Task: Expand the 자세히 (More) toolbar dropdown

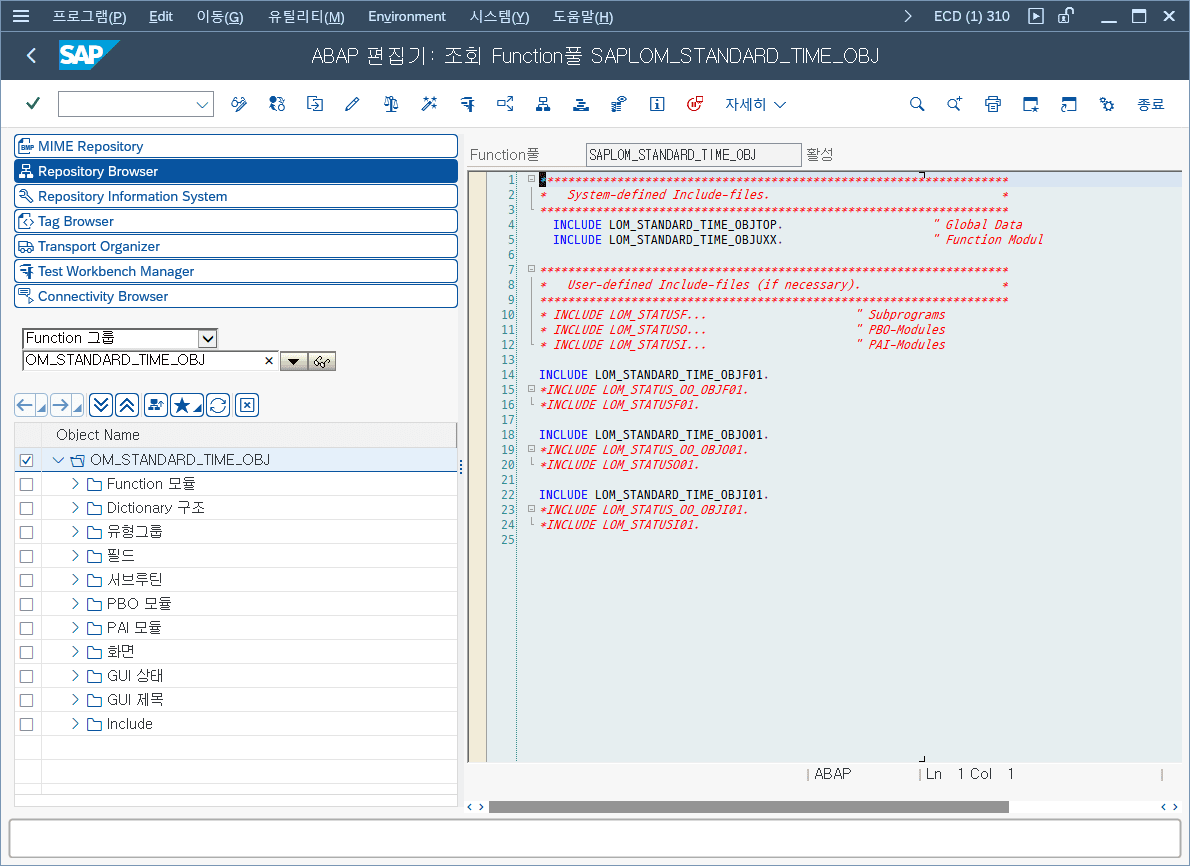Action: click(x=755, y=104)
